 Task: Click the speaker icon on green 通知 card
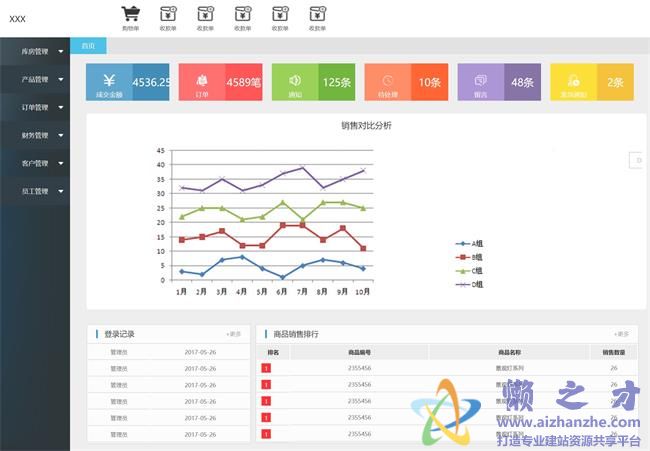click(x=295, y=80)
